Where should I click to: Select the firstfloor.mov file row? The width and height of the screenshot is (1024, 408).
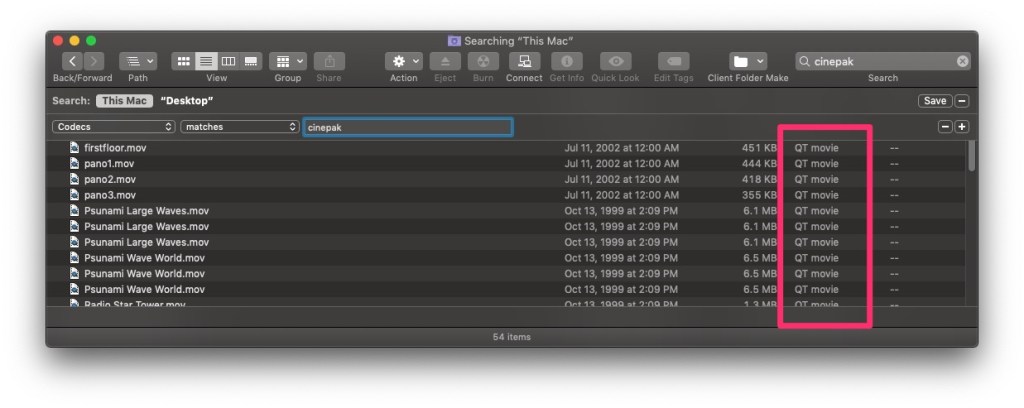tap(115, 148)
